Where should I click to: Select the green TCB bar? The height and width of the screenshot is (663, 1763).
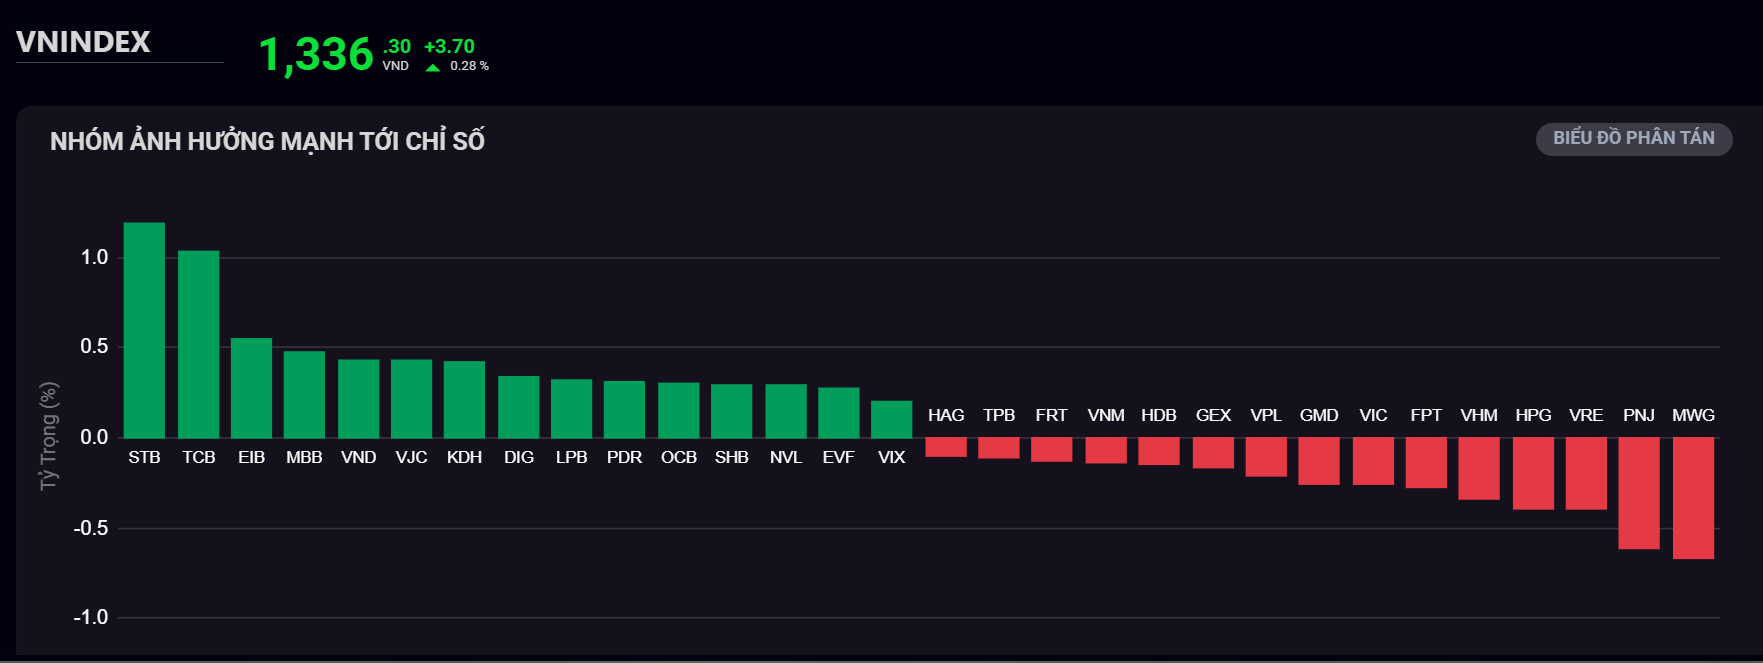[x=198, y=344]
